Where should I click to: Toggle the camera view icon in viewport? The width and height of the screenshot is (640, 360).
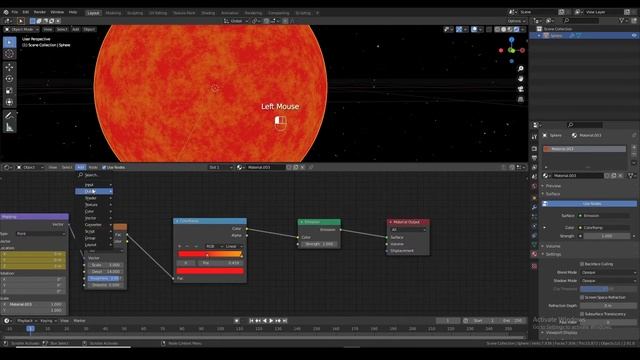520,89
